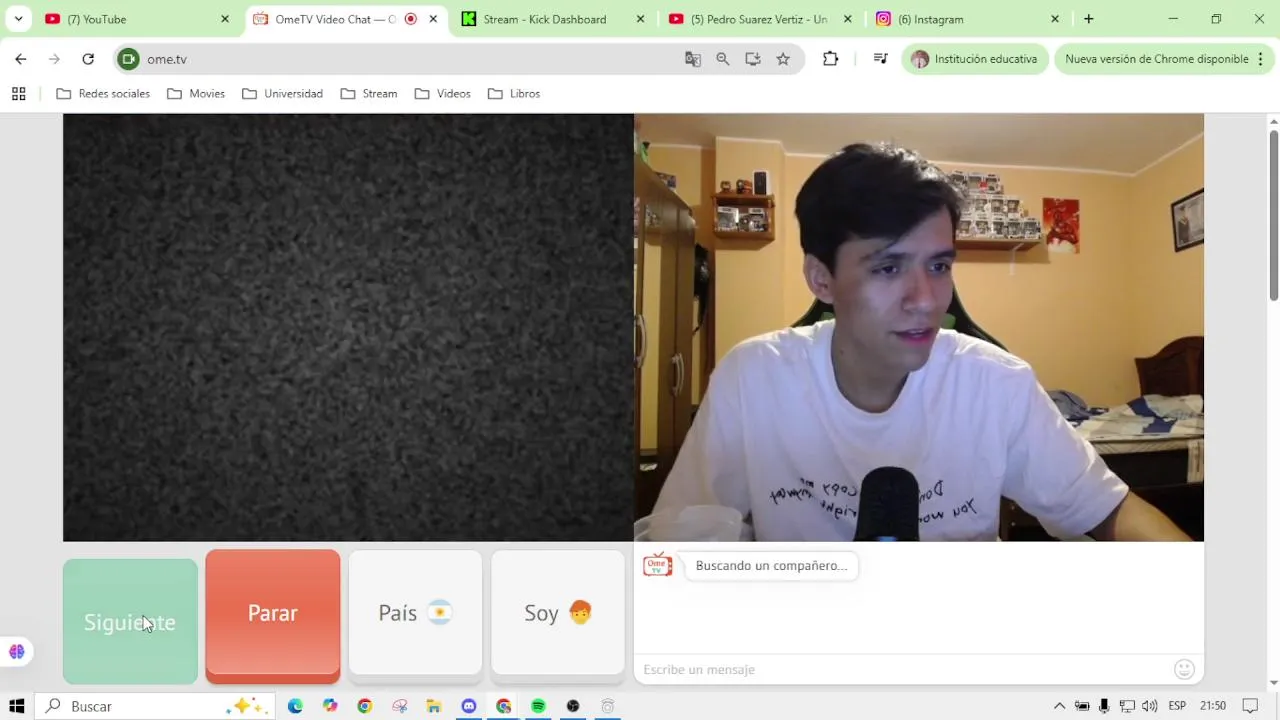Open the Institución educativa profile
The image size is (1280, 720).
click(x=975, y=59)
